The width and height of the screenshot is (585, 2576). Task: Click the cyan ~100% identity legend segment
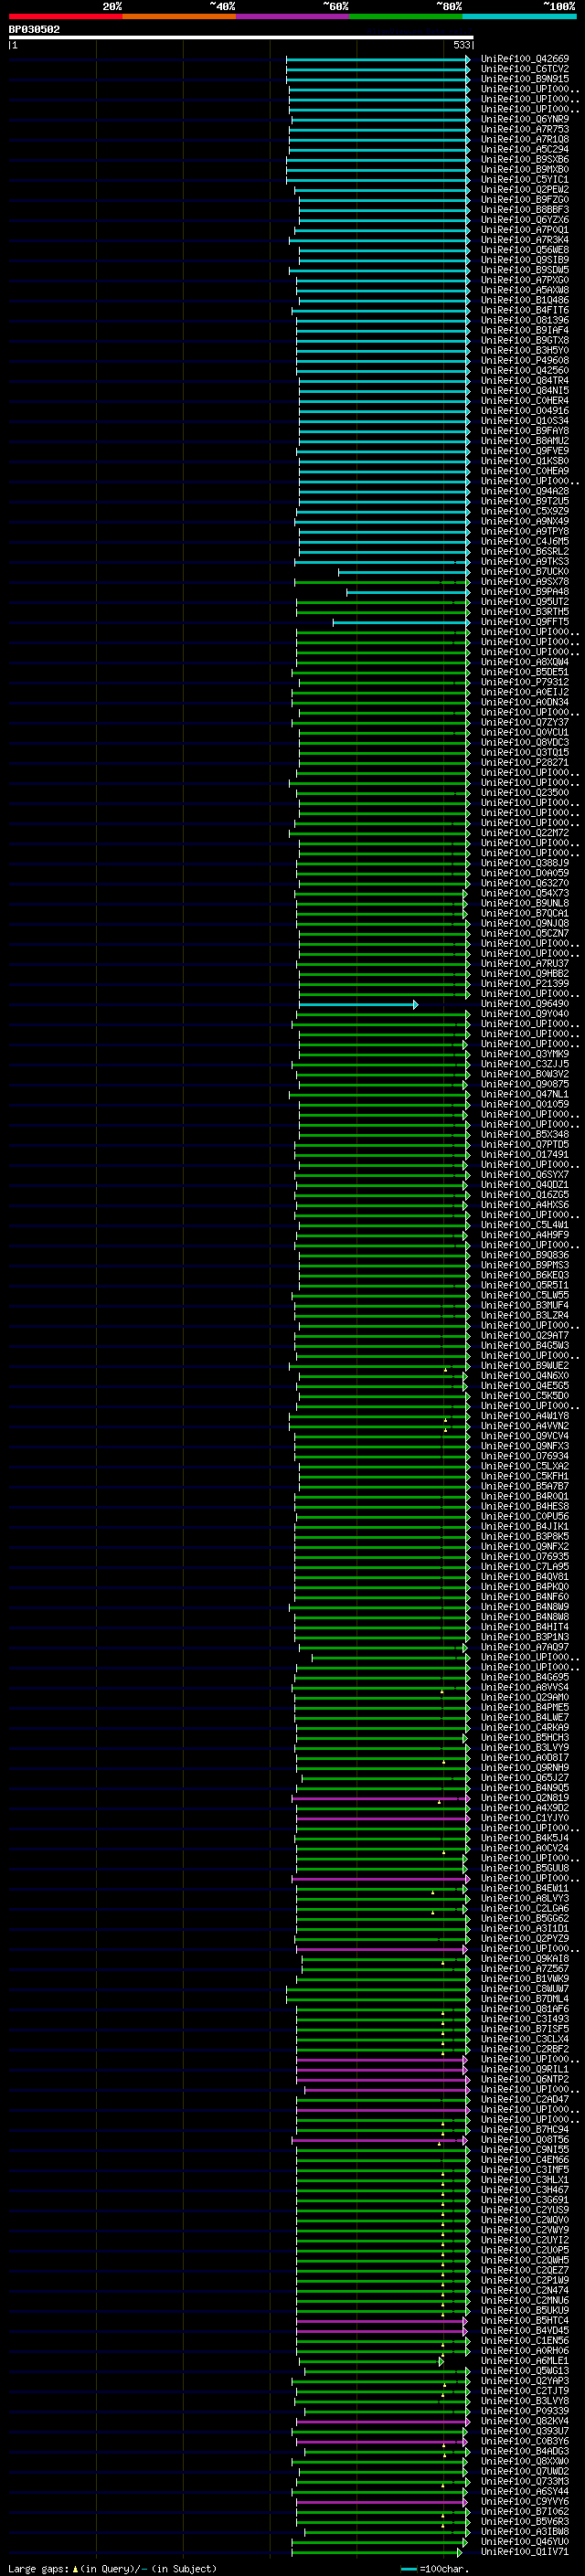tap(519, 16)
